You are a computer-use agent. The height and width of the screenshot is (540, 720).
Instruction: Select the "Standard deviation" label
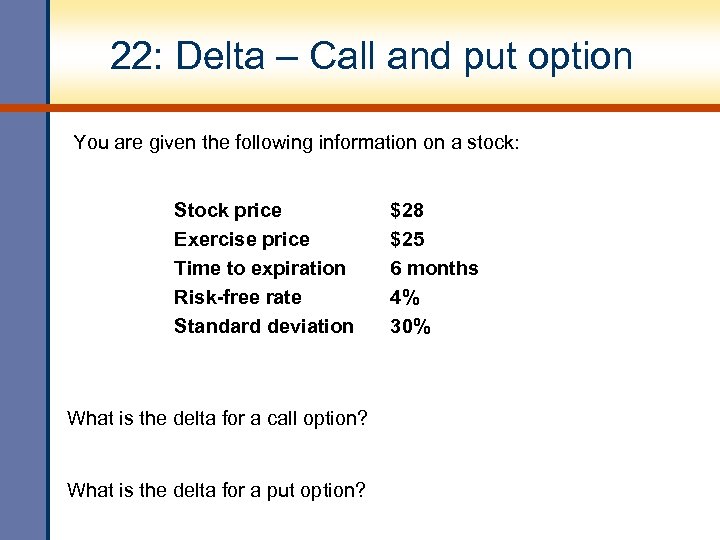pos(263,326)
